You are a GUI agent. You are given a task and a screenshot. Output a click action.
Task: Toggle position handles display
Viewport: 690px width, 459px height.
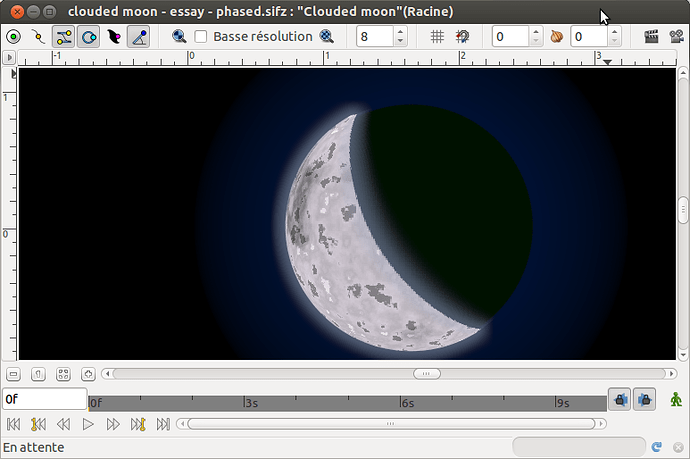click(x=13, y=37)
